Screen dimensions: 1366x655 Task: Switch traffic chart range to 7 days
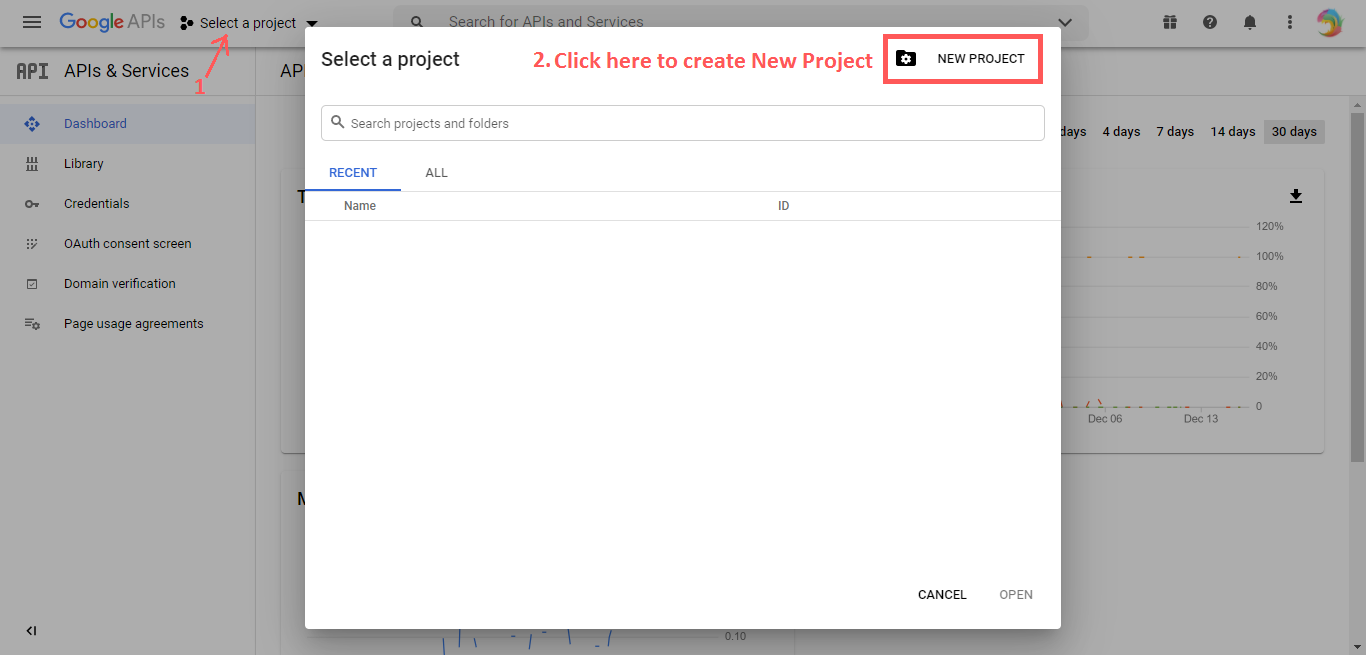point(1174,131)
